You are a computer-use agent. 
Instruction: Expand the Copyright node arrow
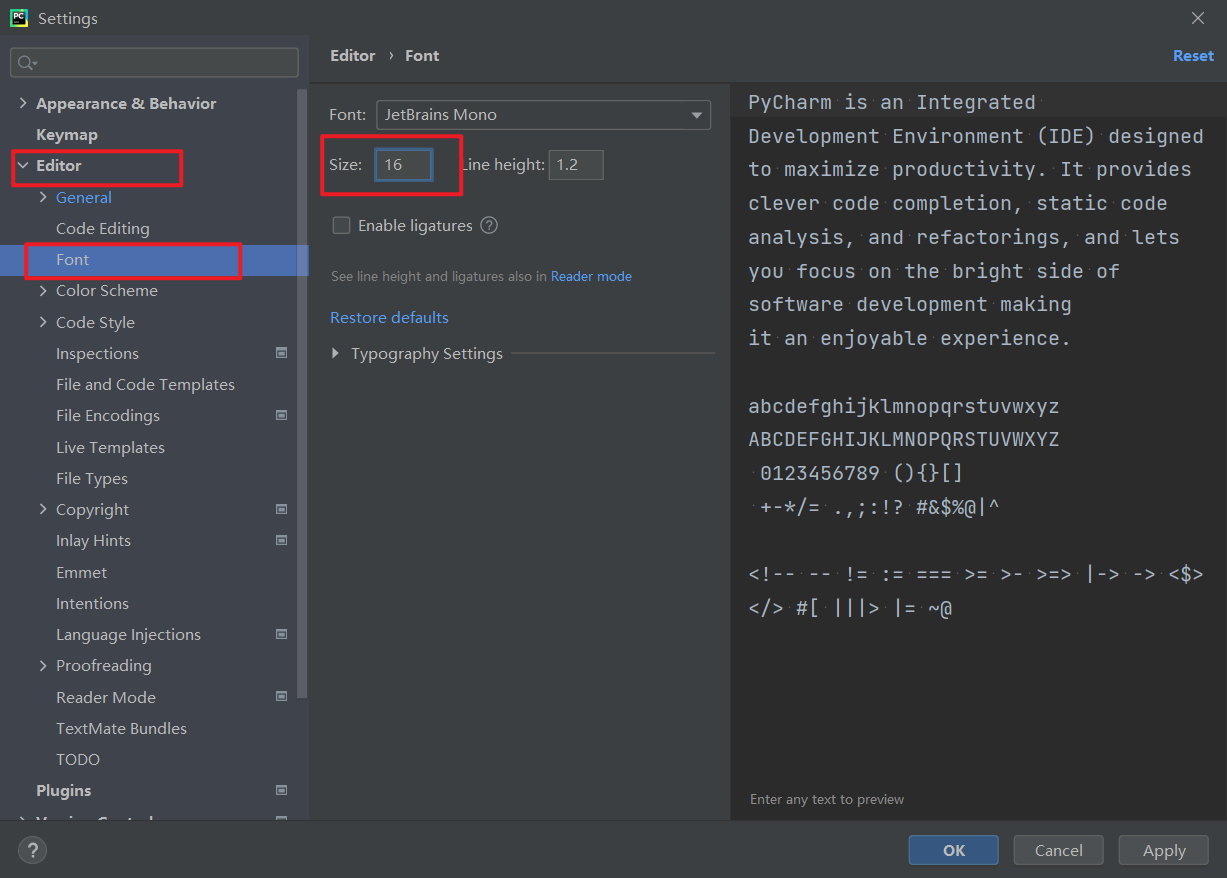pyautogui.click(x=43, y=509)
